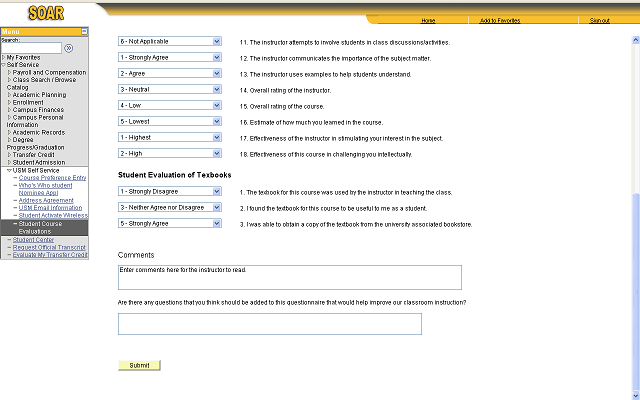
Task: Open Address Agreement link
Action: click(x=46, y=200)
